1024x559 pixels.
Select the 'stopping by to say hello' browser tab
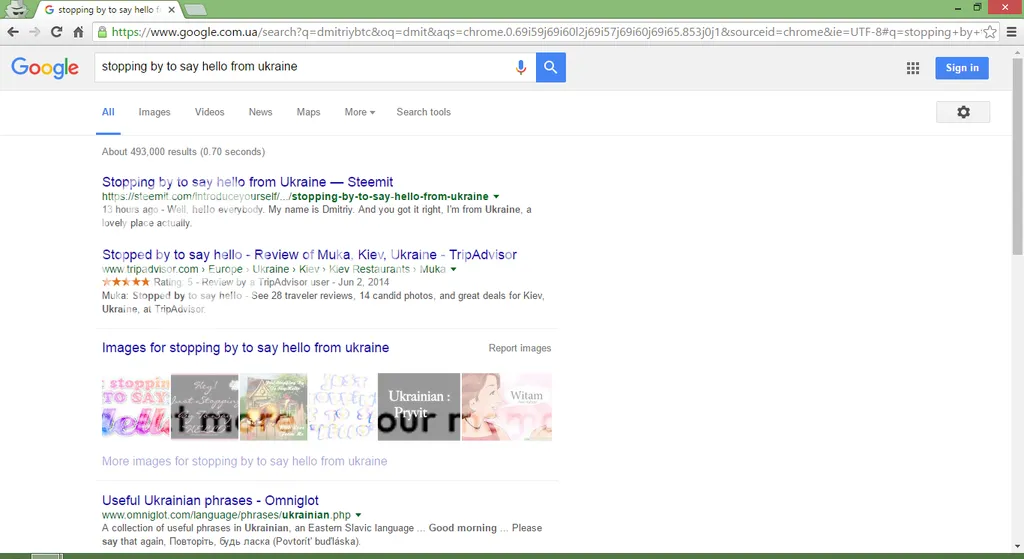coord(109,10)
